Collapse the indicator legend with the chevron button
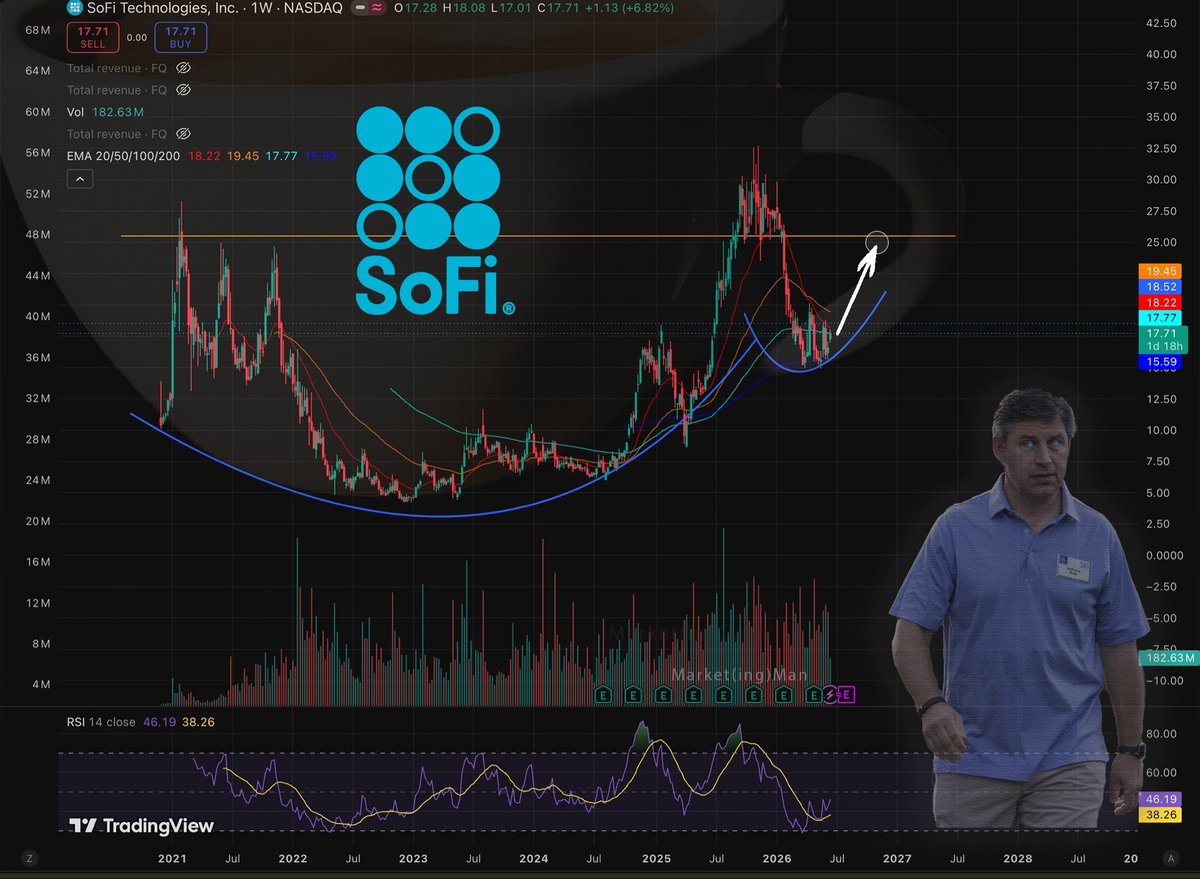The width and height of the screenshot is (1200, 879). (80, 179)
